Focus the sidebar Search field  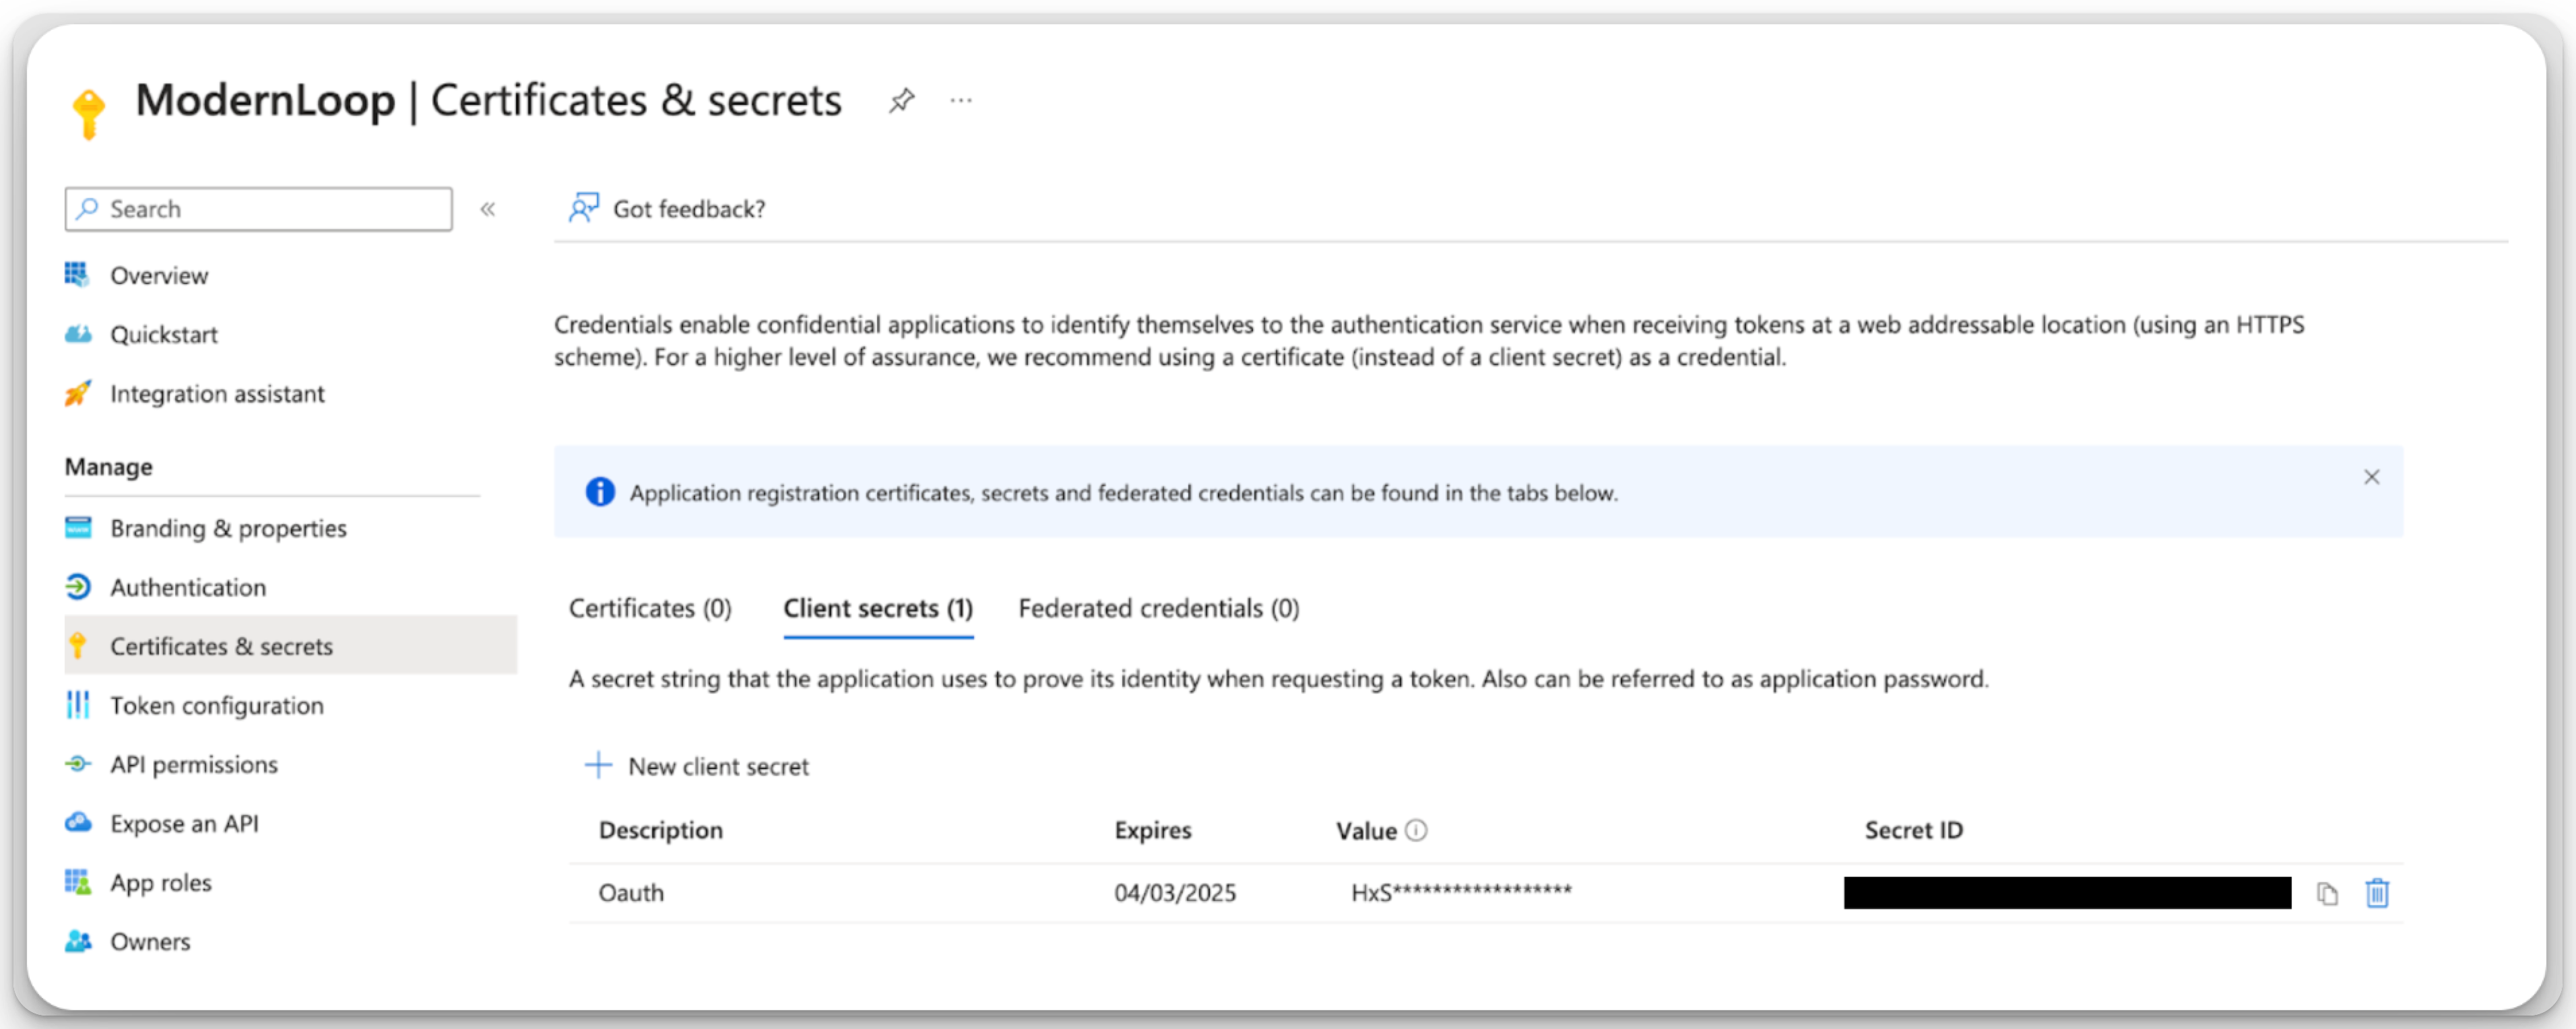(258, 209)
